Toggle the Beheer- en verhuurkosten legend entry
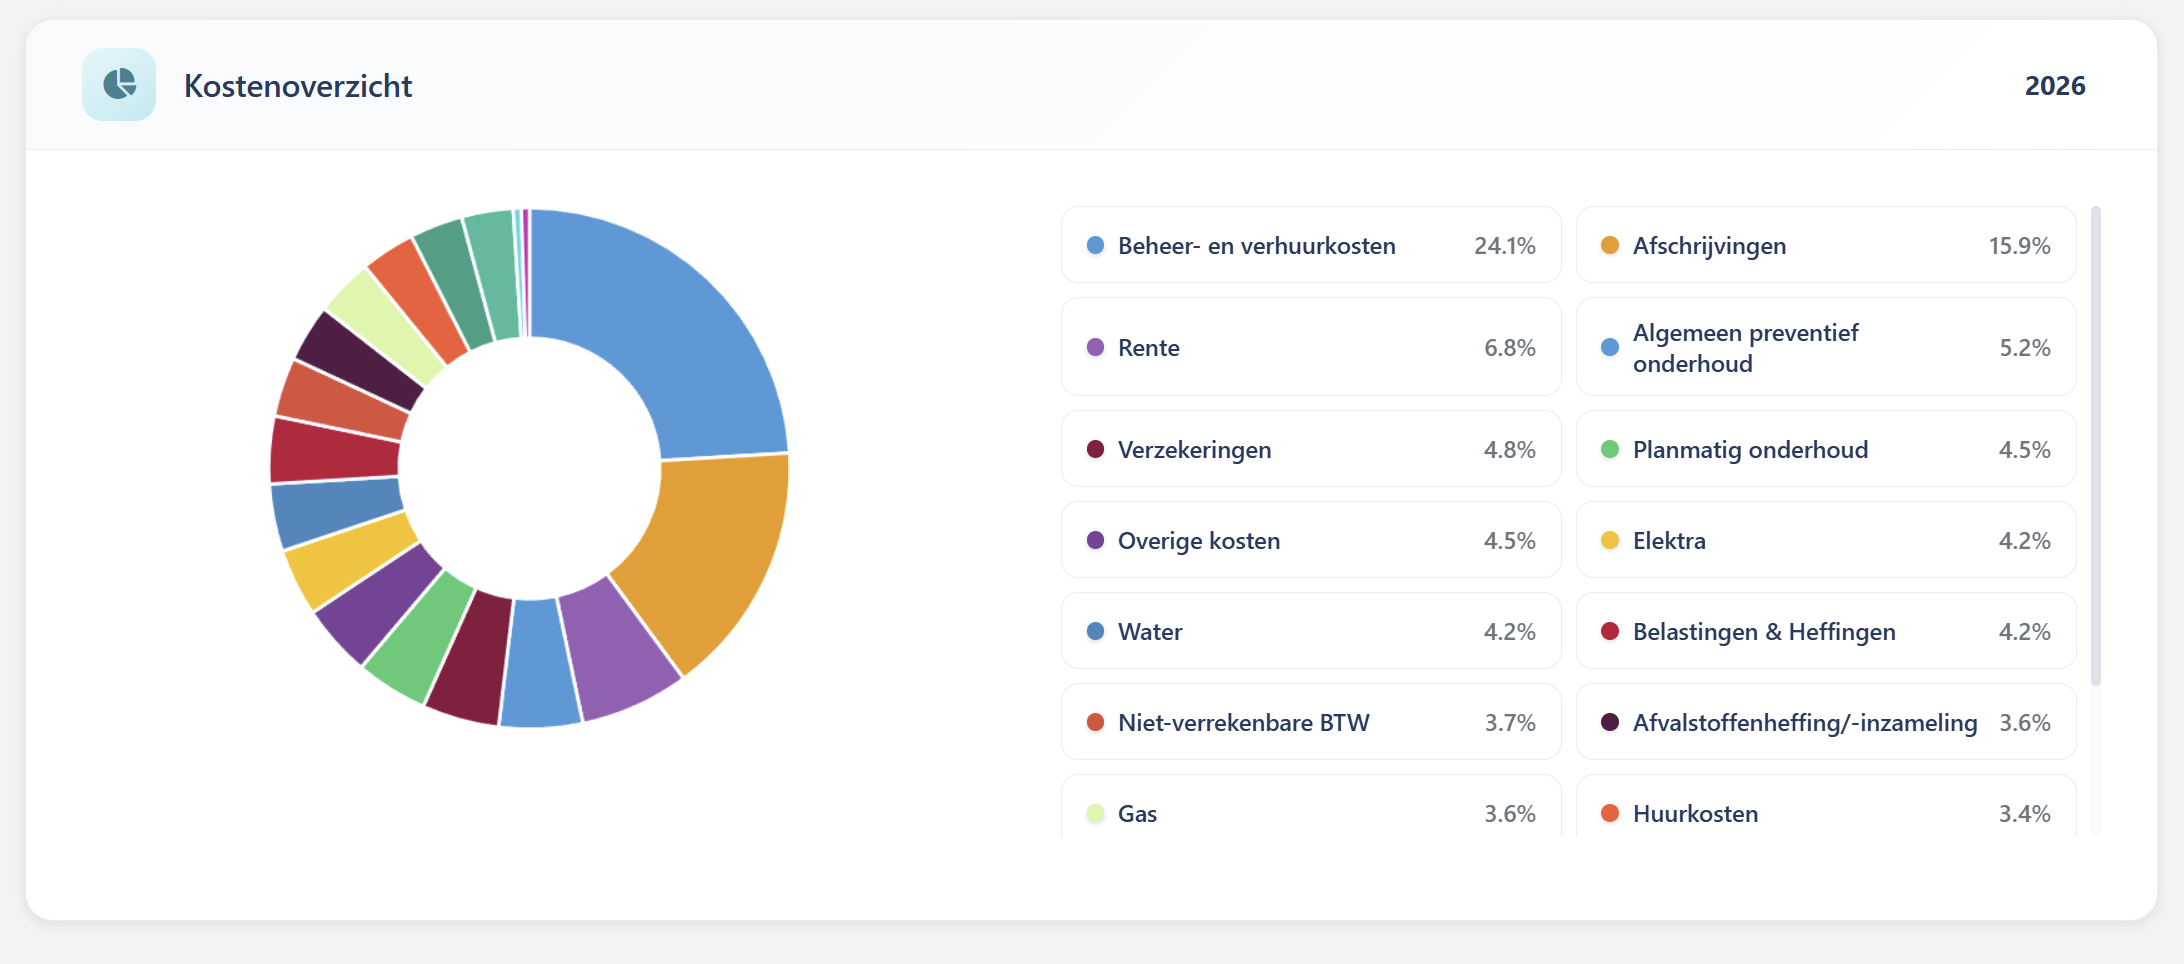 1310,244
